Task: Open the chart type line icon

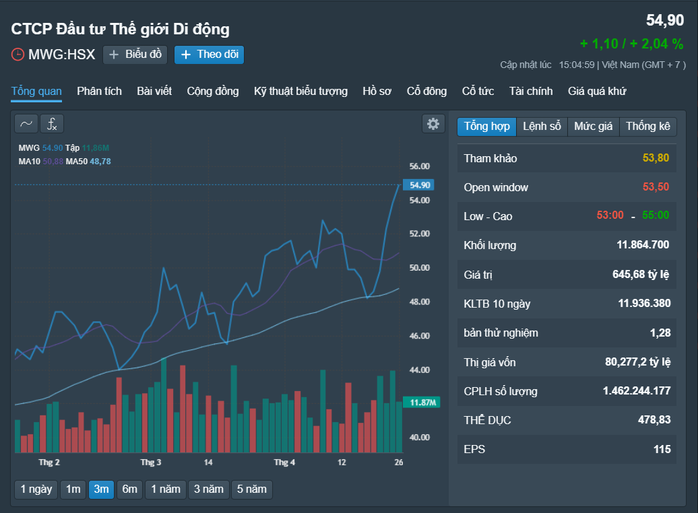Action: coord(26,124)
